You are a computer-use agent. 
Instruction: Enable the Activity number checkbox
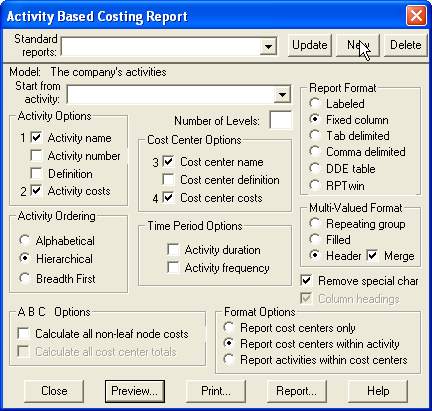coord(36,155)
